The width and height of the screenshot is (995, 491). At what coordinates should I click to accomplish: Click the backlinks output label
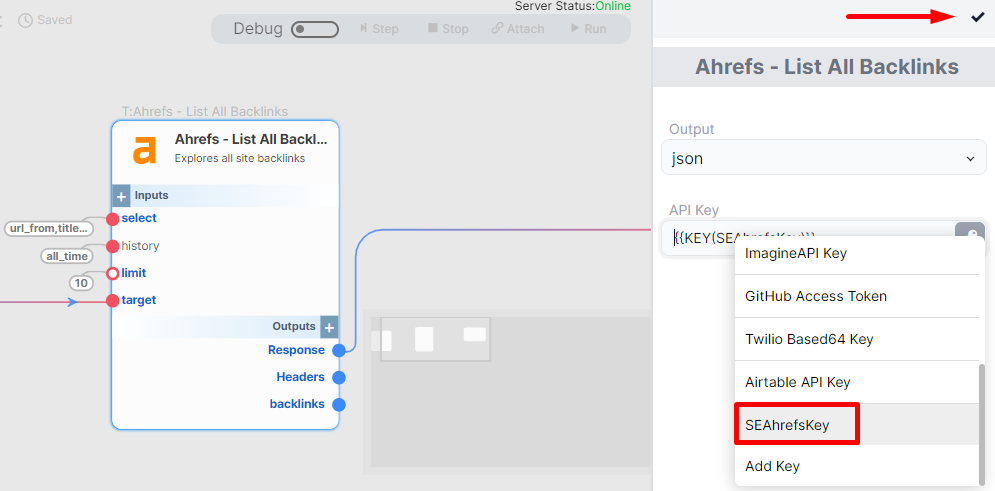pos(297,404)
